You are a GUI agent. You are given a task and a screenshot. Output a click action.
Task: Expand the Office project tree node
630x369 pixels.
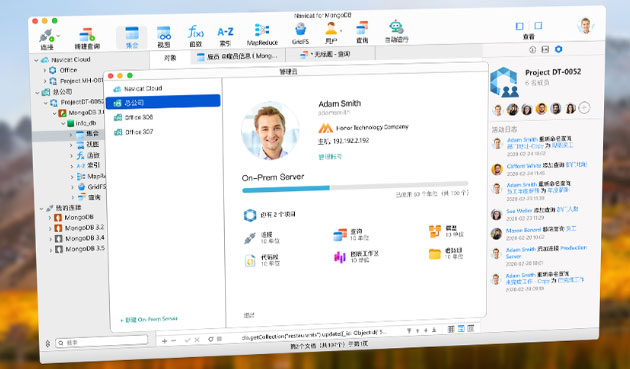[x=45, y=70]
